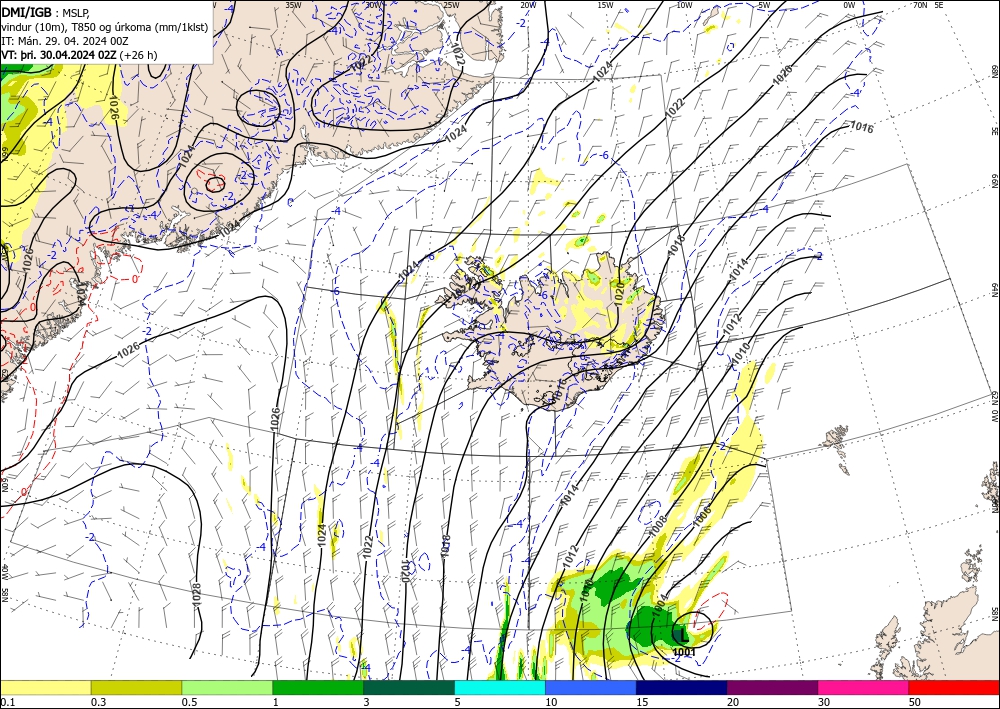Click the blue 10 mm legend swatch
The image size is (1000, 709).
[591, 688]
